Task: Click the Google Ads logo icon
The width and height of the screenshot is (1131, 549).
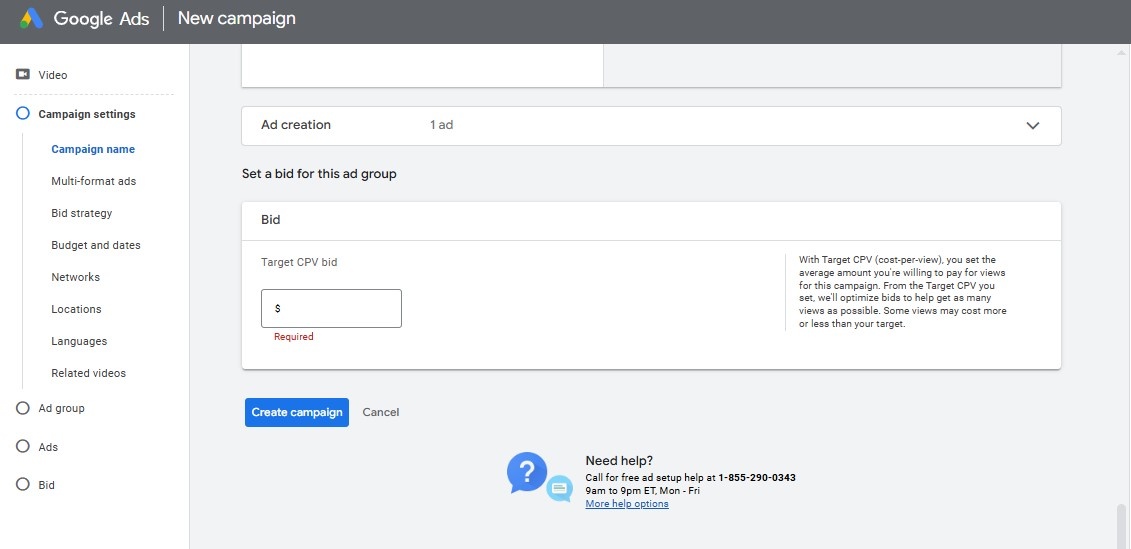Action: click(x=31, y=19)
